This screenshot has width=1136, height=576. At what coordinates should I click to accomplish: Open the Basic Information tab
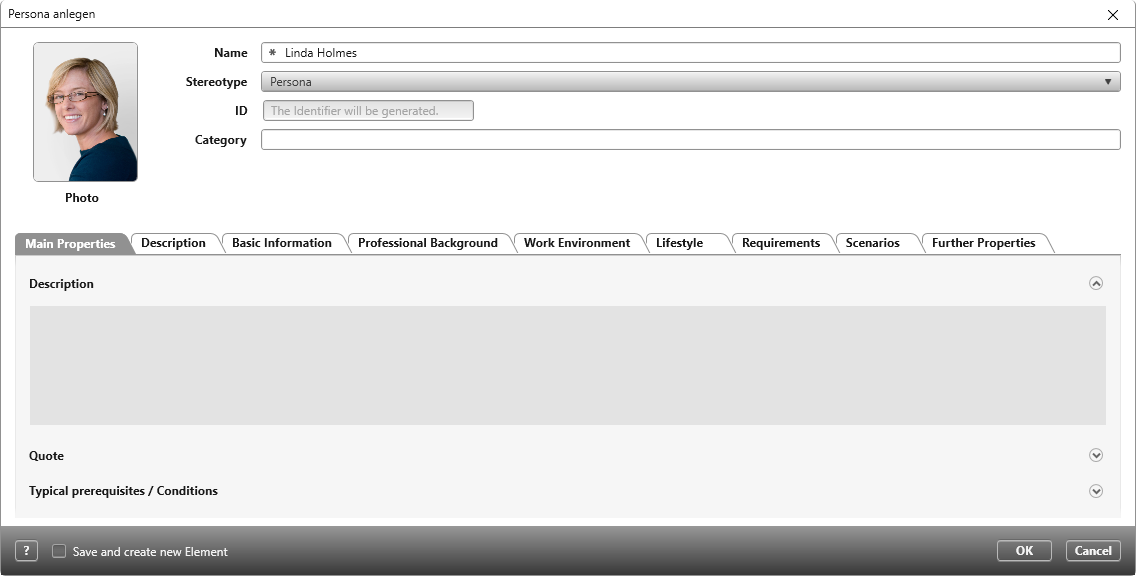coord(282,242)
